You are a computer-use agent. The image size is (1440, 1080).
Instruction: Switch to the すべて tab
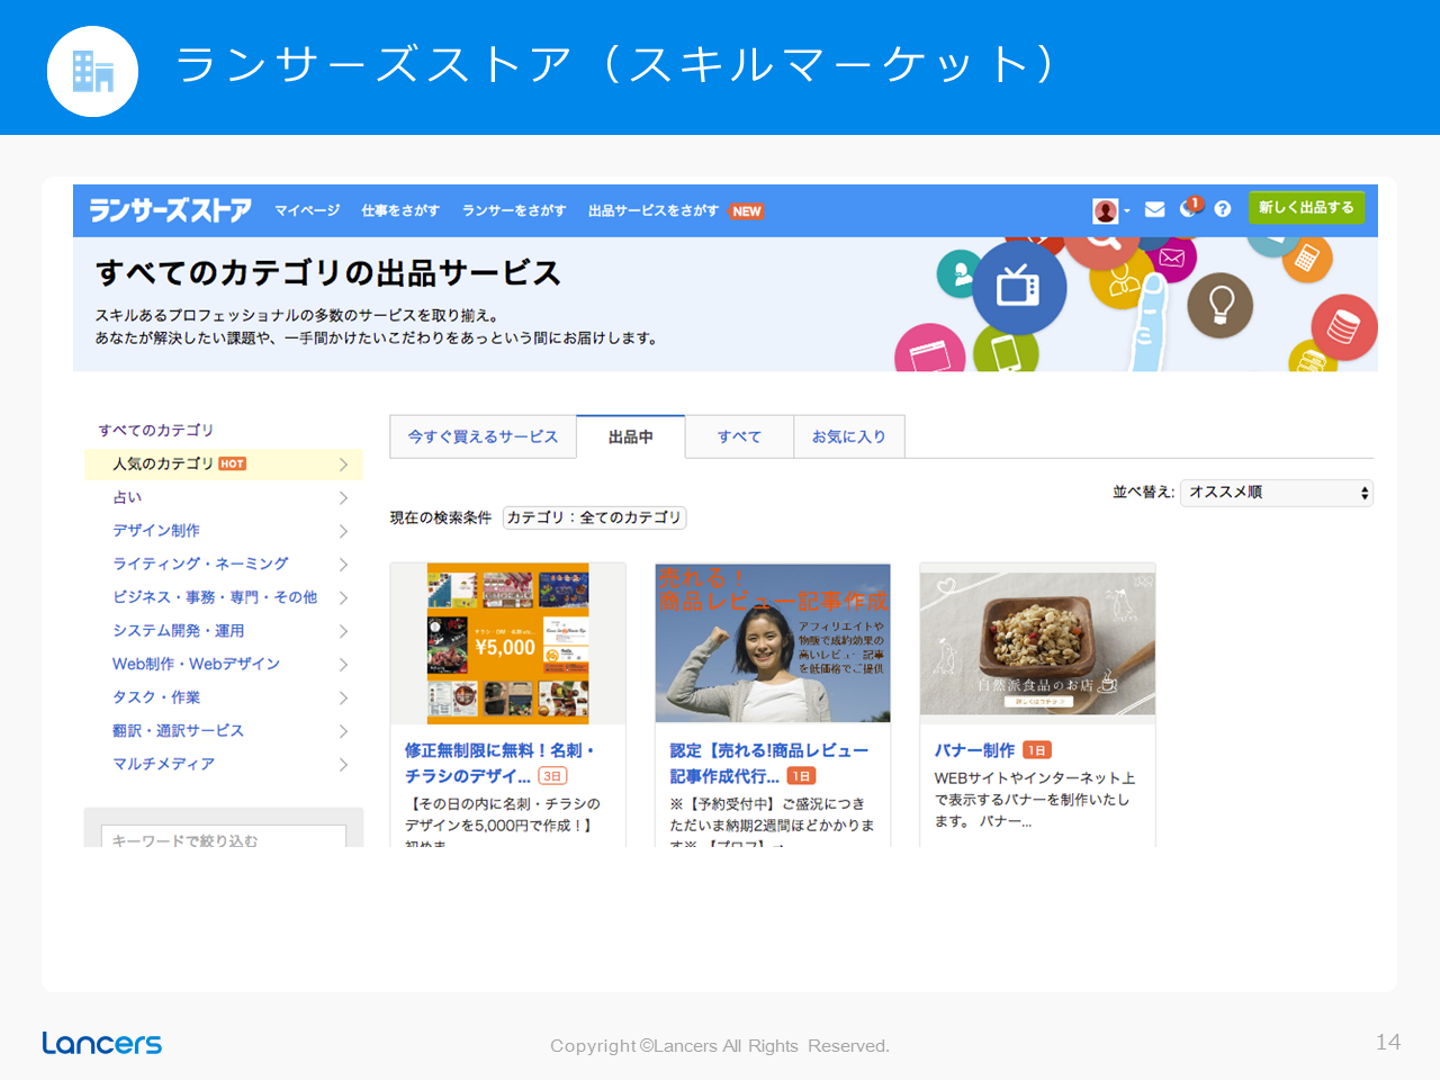pos(739,437)
